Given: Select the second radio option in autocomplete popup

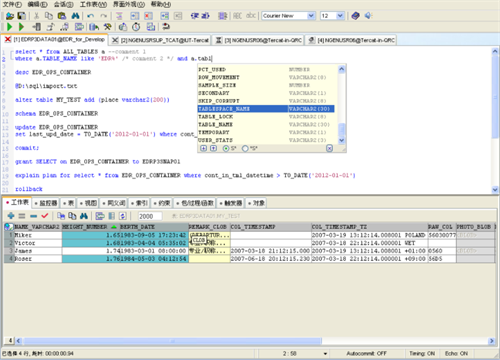Looking at the screenshot, I should click(245, 148).
